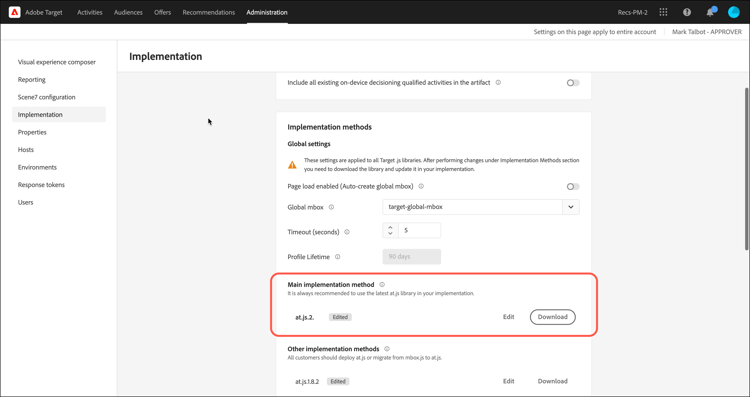
Task: Expand the Global mbox dropdown arrow
Action: 571,207
